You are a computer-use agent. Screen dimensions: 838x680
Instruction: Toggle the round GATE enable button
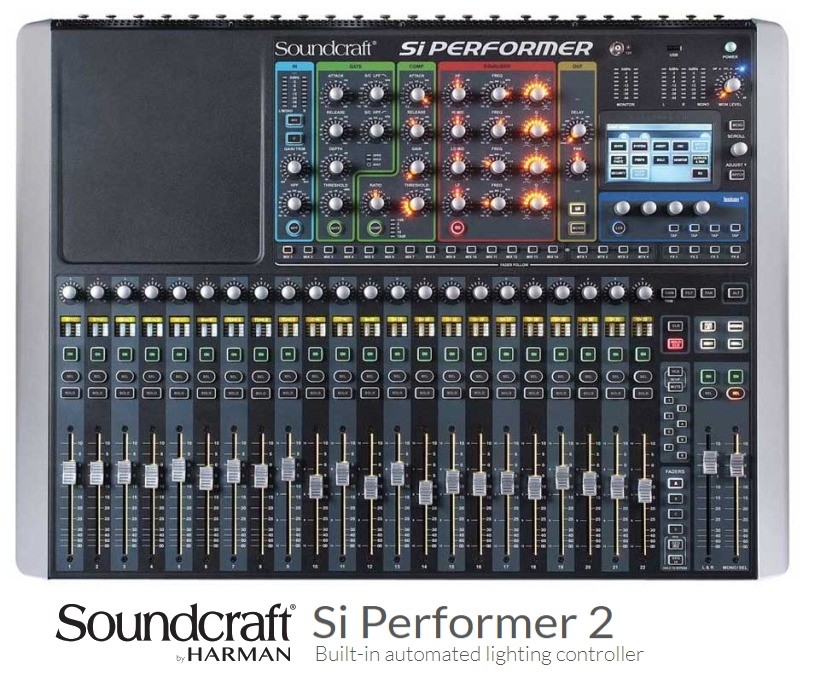(x=336, y=229)
